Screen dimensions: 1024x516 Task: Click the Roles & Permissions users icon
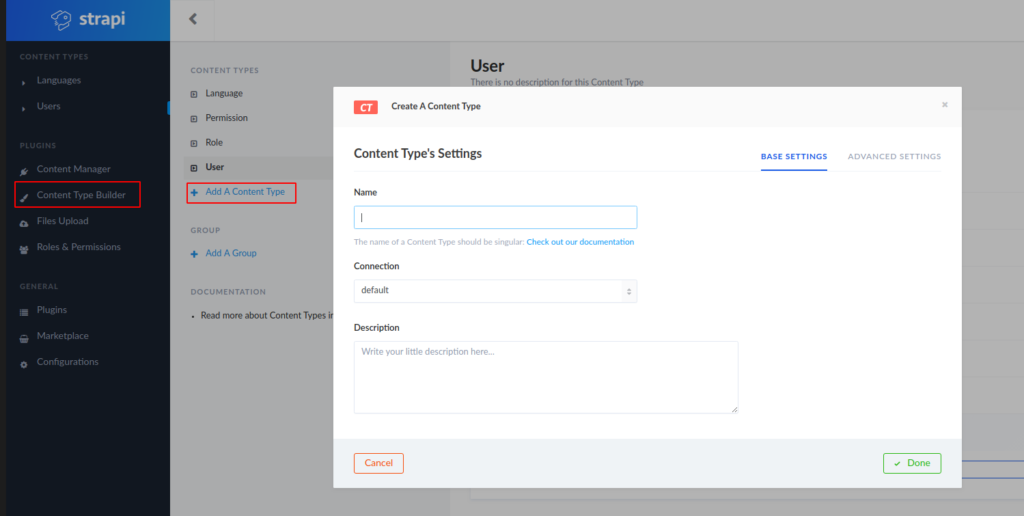pyautogui.click(x=24, y=250)
